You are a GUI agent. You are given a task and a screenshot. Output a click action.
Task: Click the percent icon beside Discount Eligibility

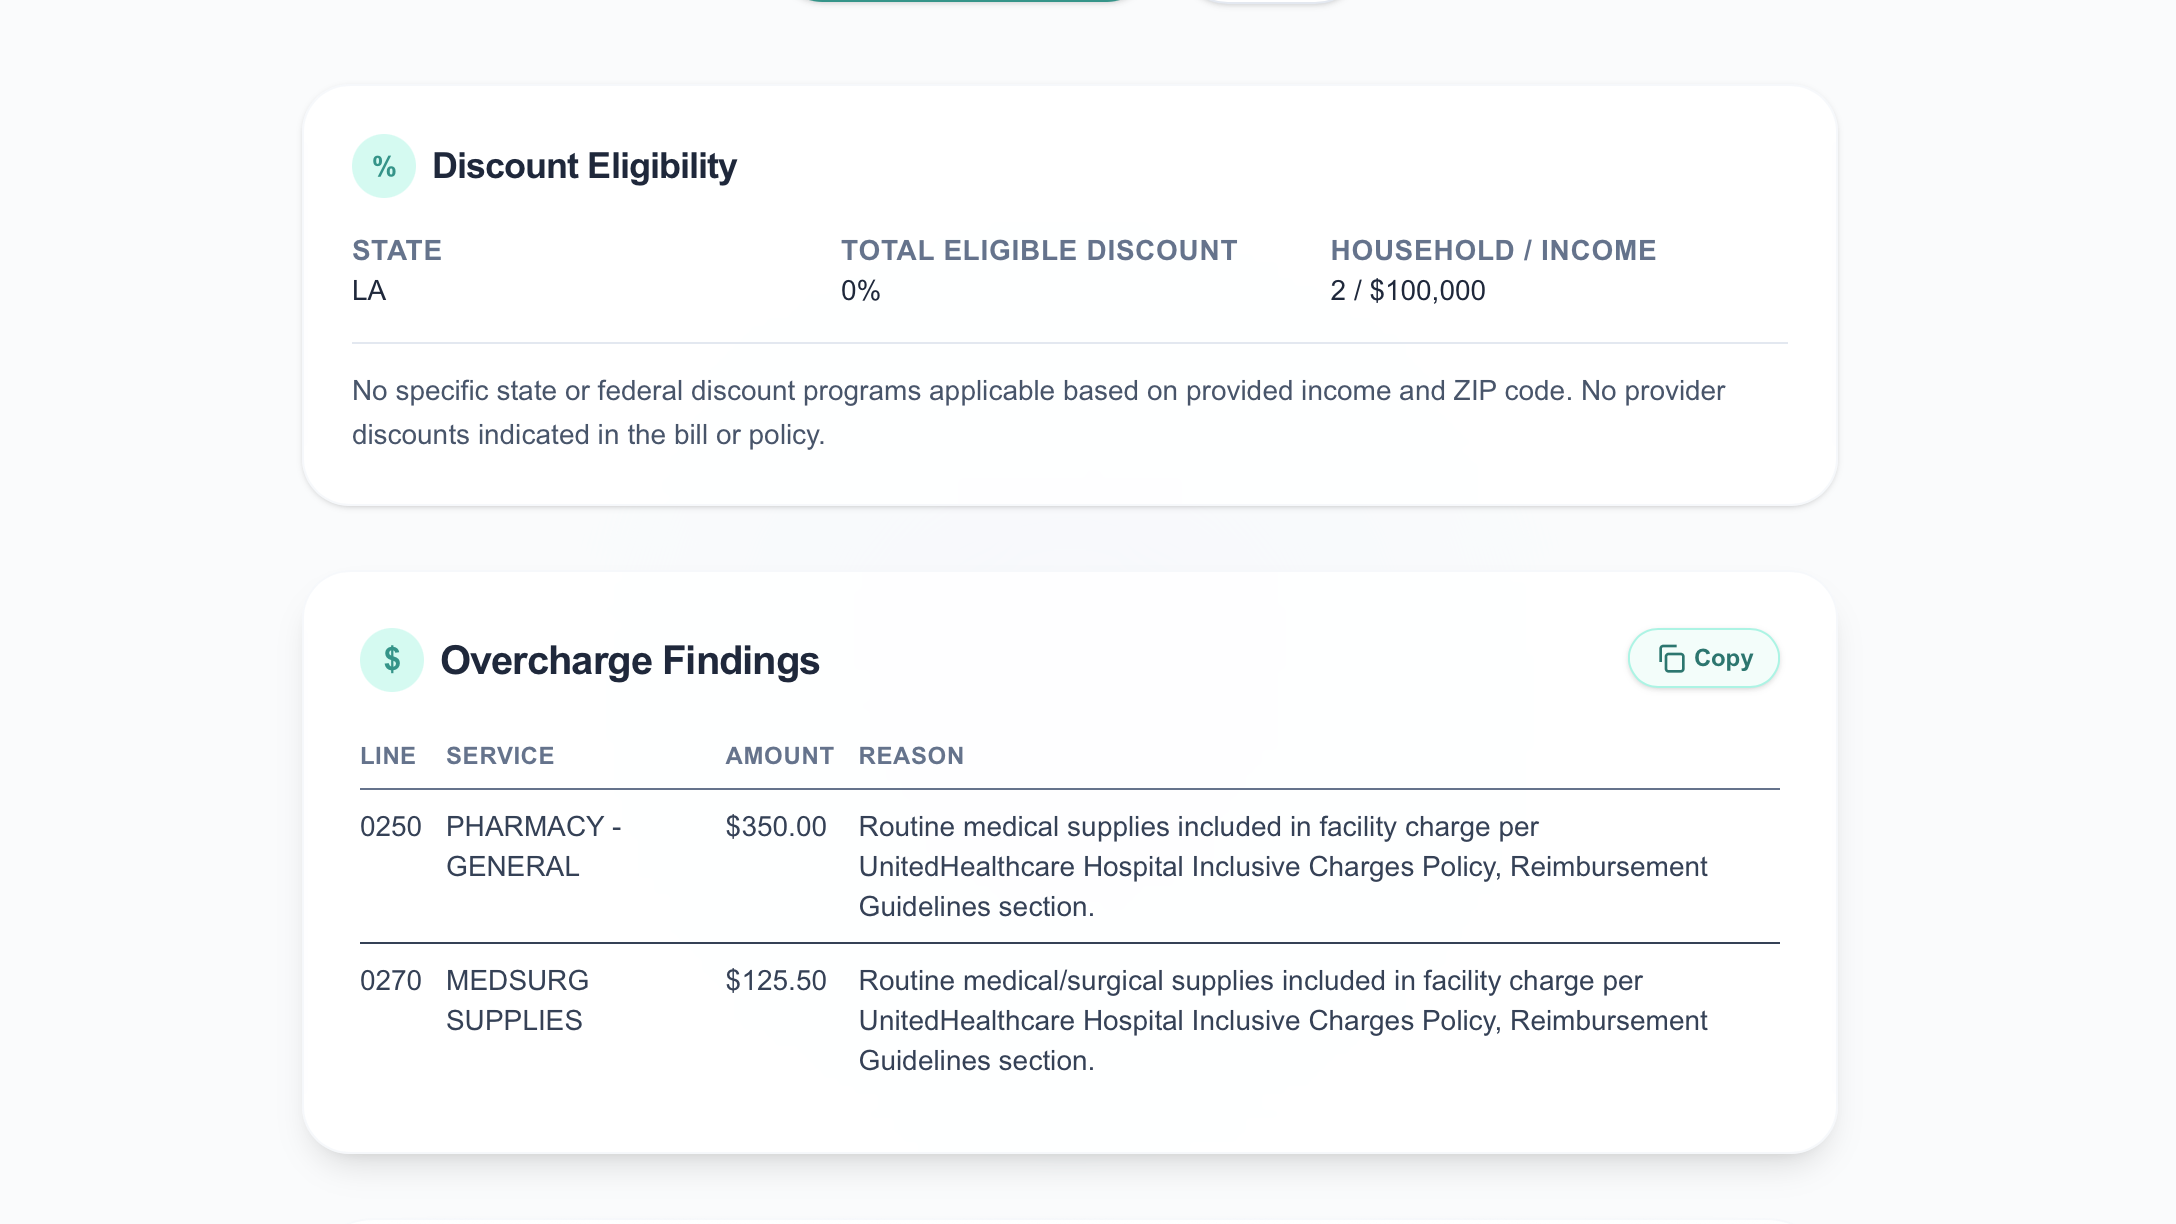tap(384, 166)
